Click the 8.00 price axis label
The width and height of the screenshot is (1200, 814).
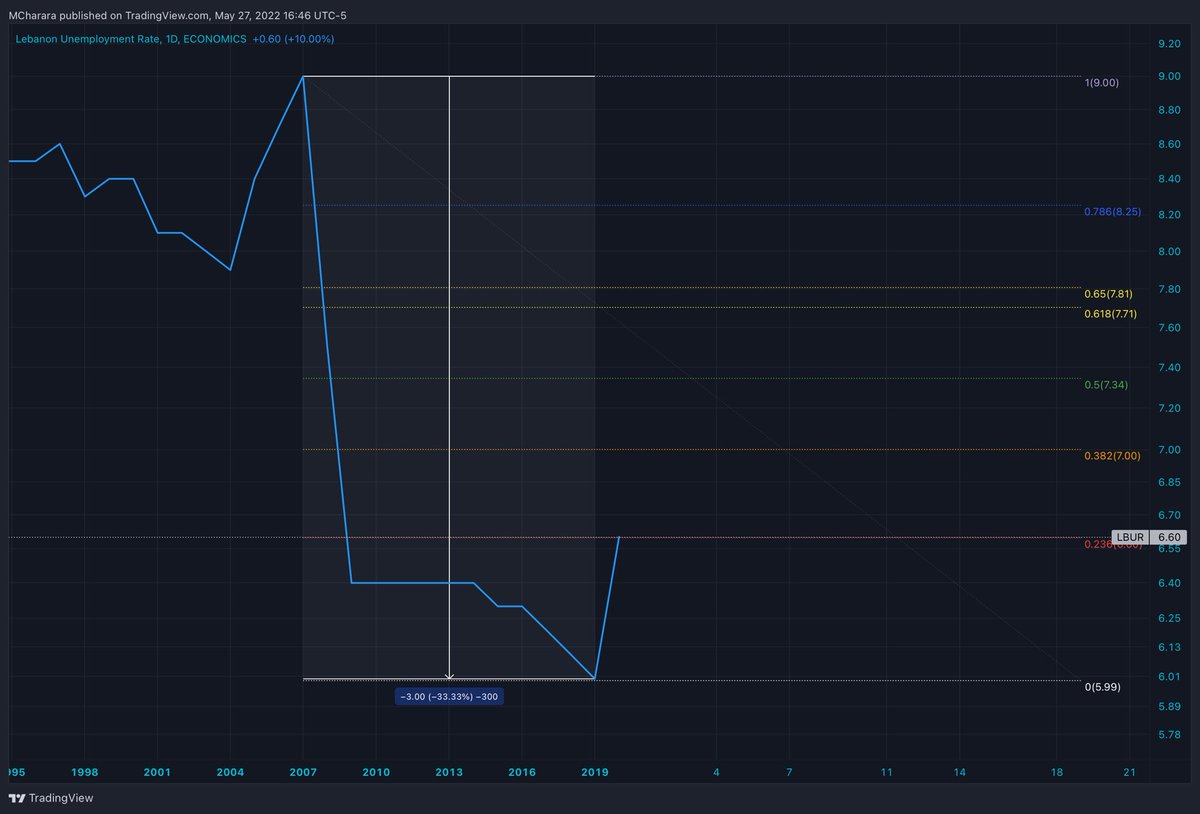coord(1169,251)
